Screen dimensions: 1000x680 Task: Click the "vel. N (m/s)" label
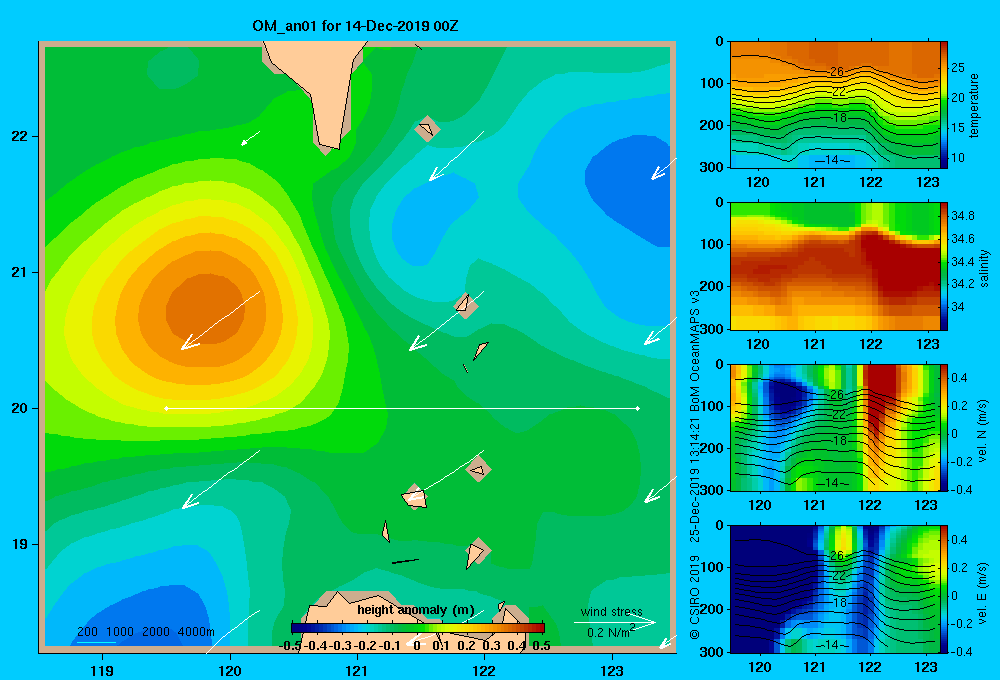click(983, 431)
